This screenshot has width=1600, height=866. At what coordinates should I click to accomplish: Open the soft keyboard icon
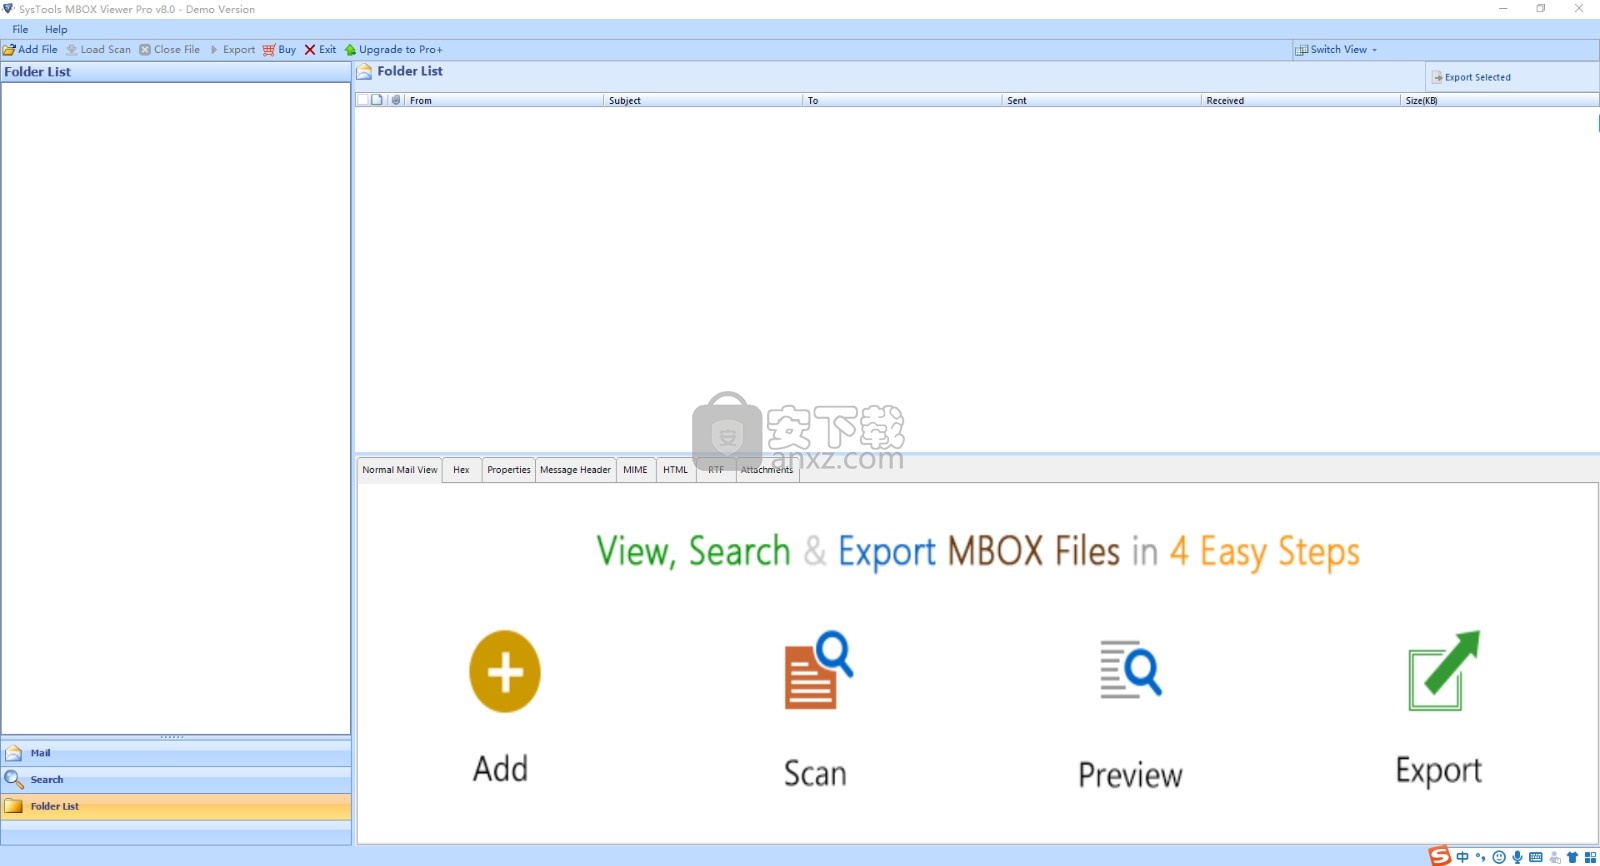tap(1536, 857)
